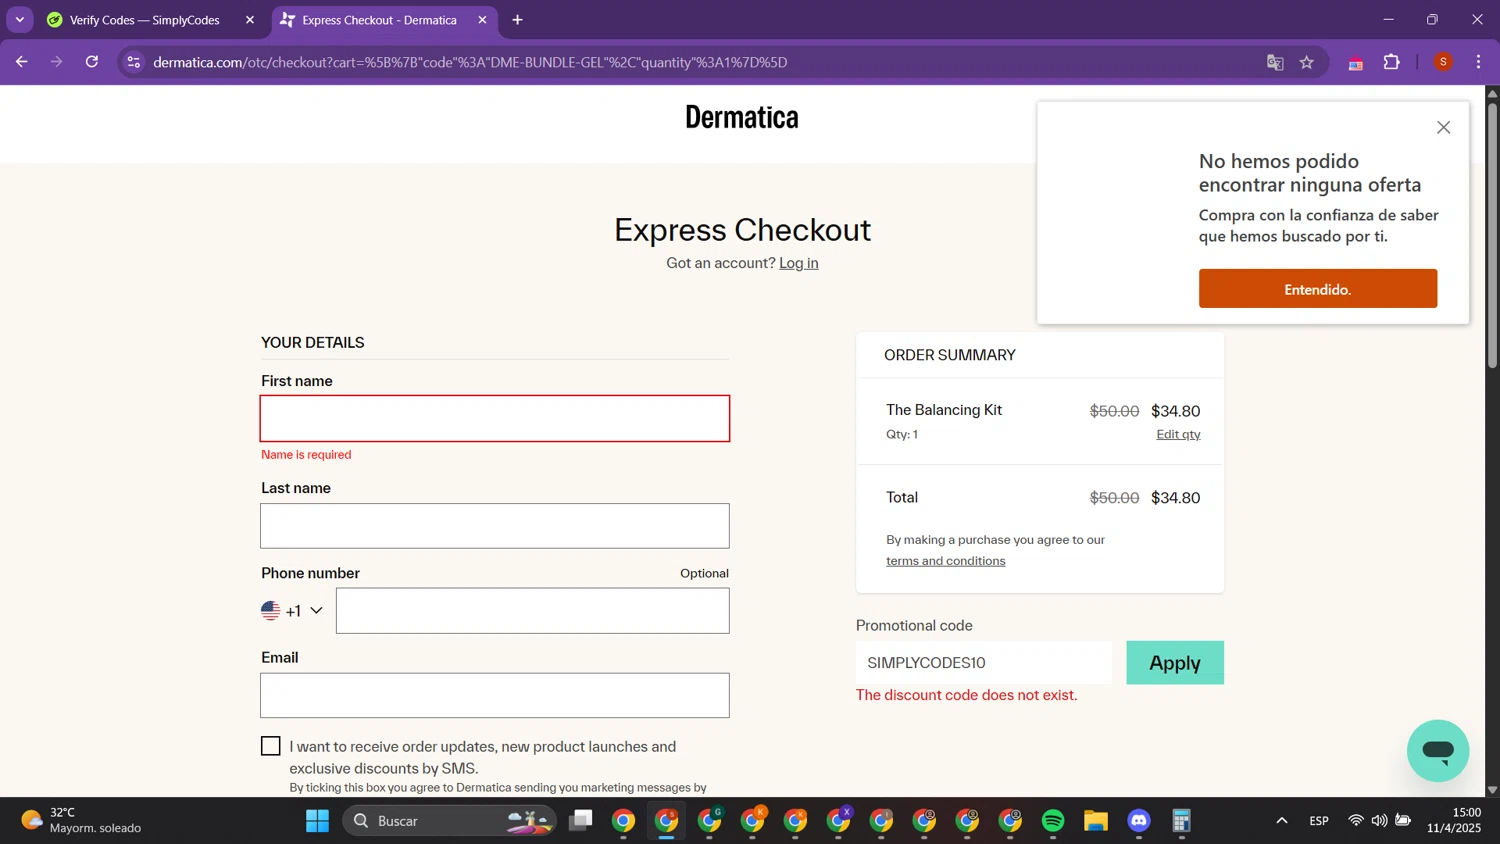Image resolution: width=1500 pixels, height=844 pixels.
Task: Open the terms and conditions link
Action: coord(945,561)
